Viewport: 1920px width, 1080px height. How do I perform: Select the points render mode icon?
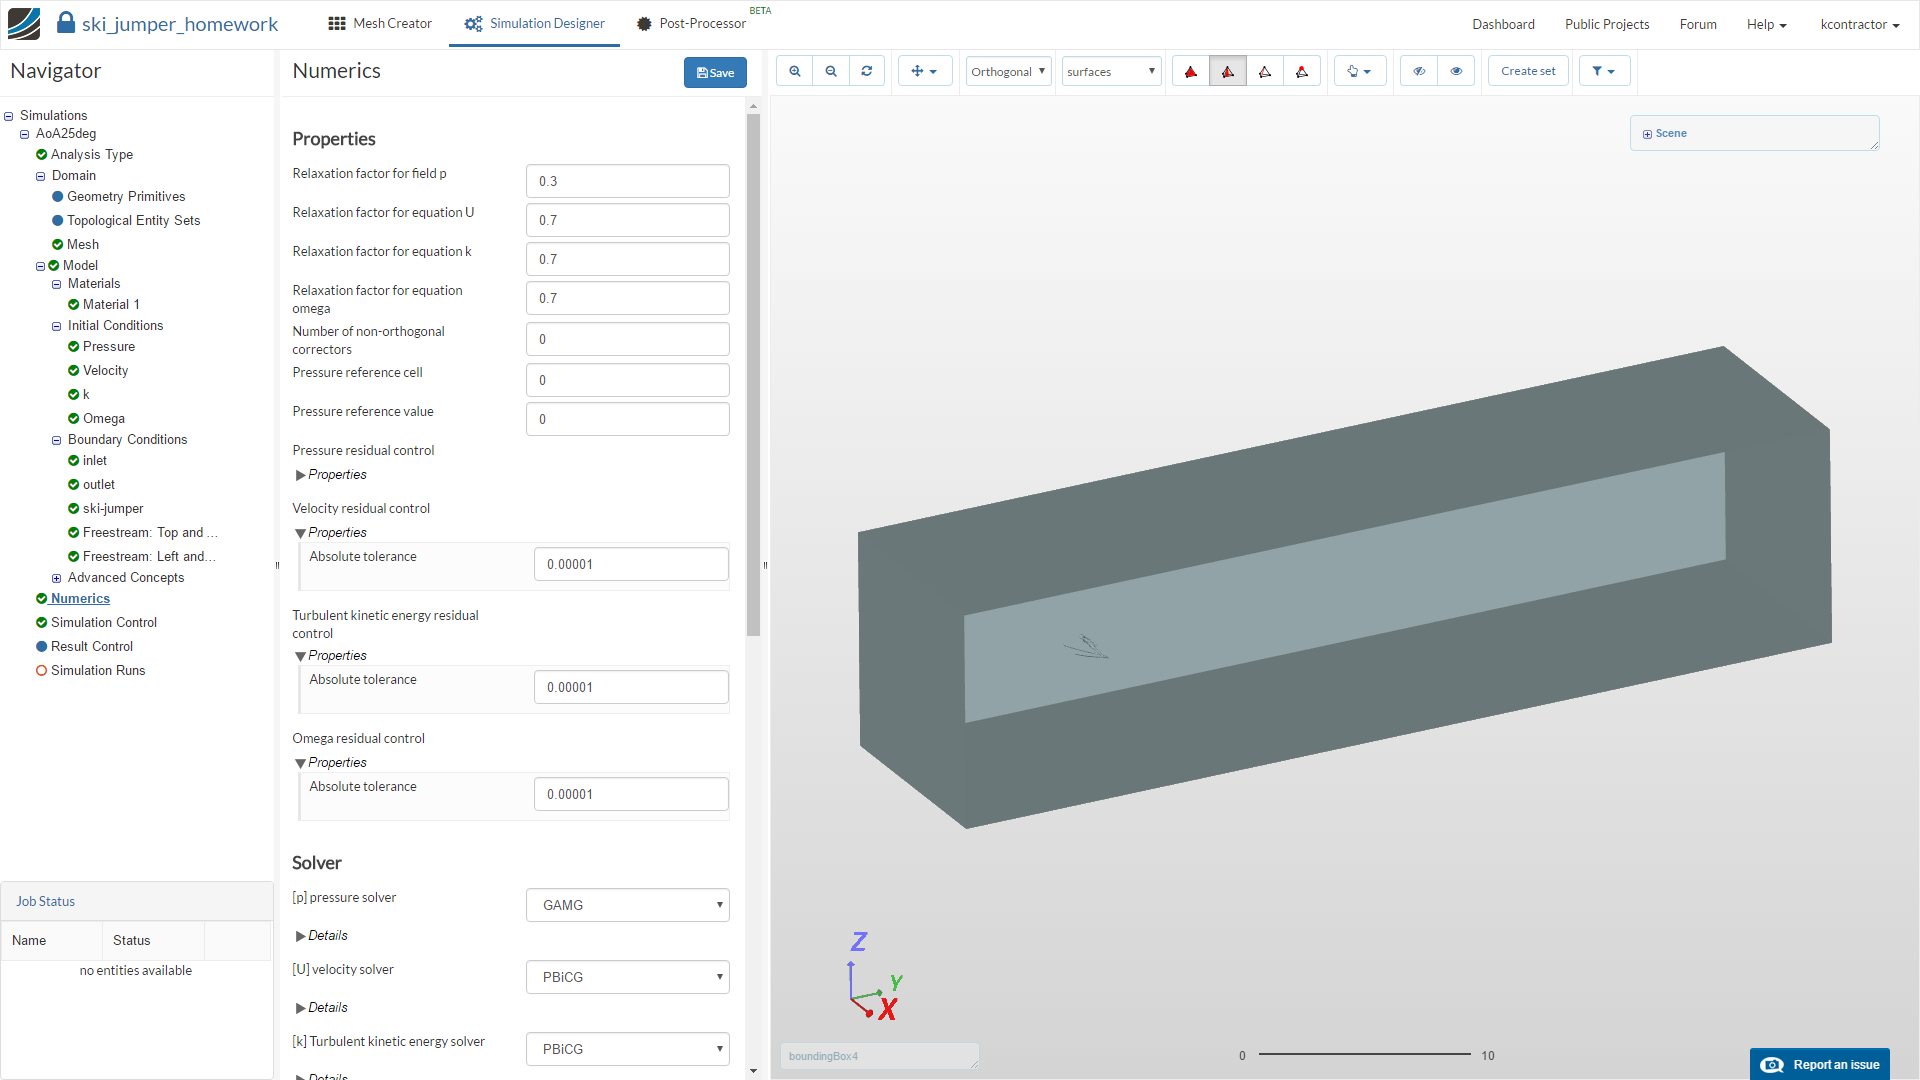tap(1302, 71)
